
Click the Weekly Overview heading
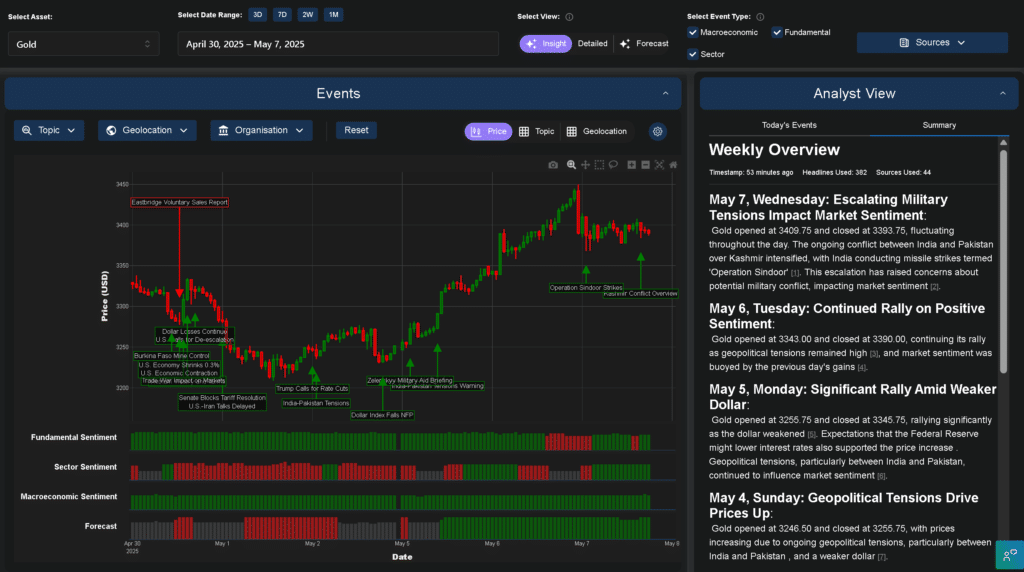pyautogui.click(x=774, y=150)
